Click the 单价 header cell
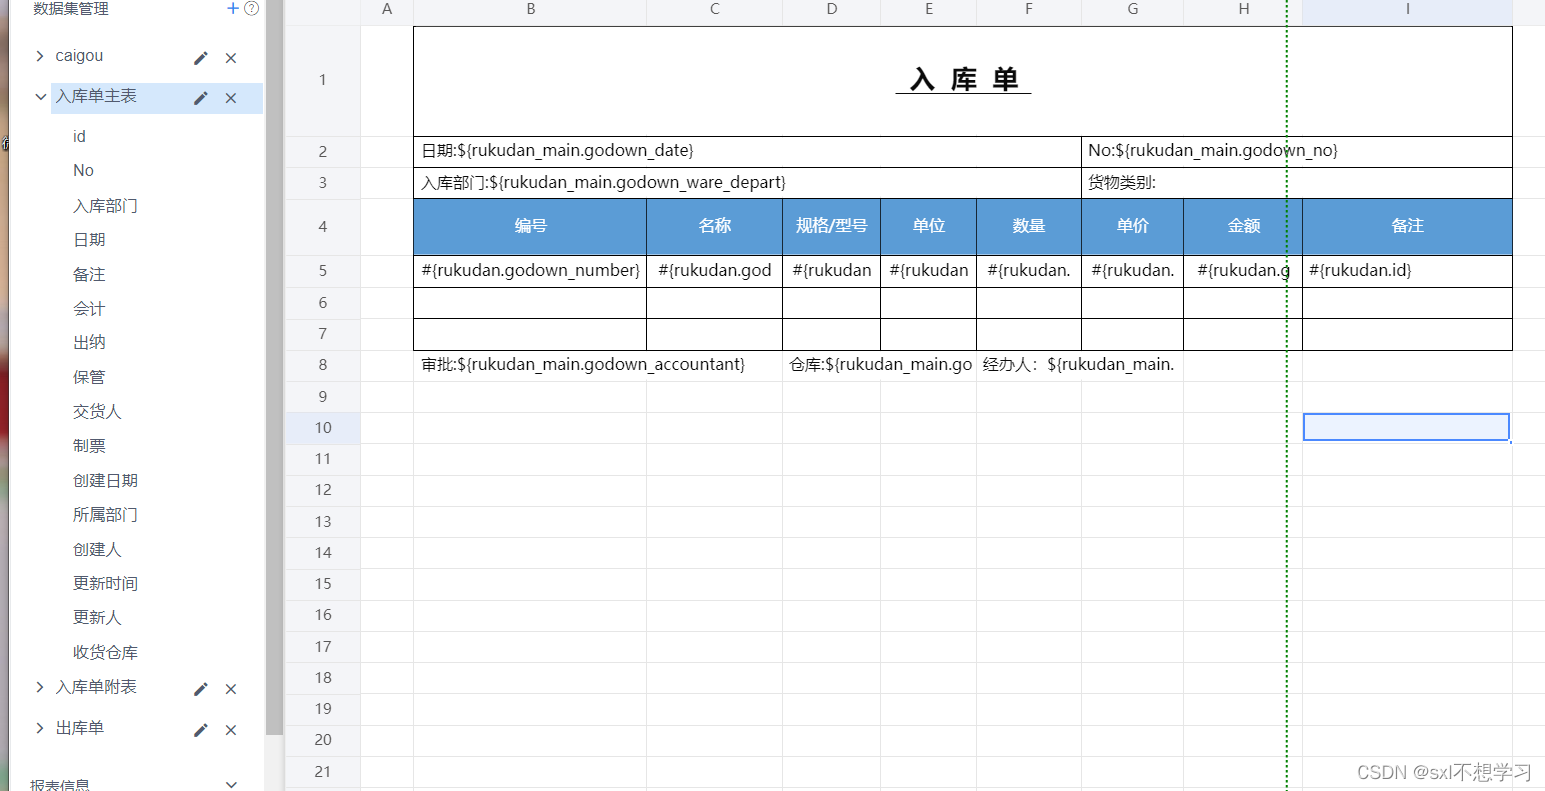 [x=1132, y=226]
